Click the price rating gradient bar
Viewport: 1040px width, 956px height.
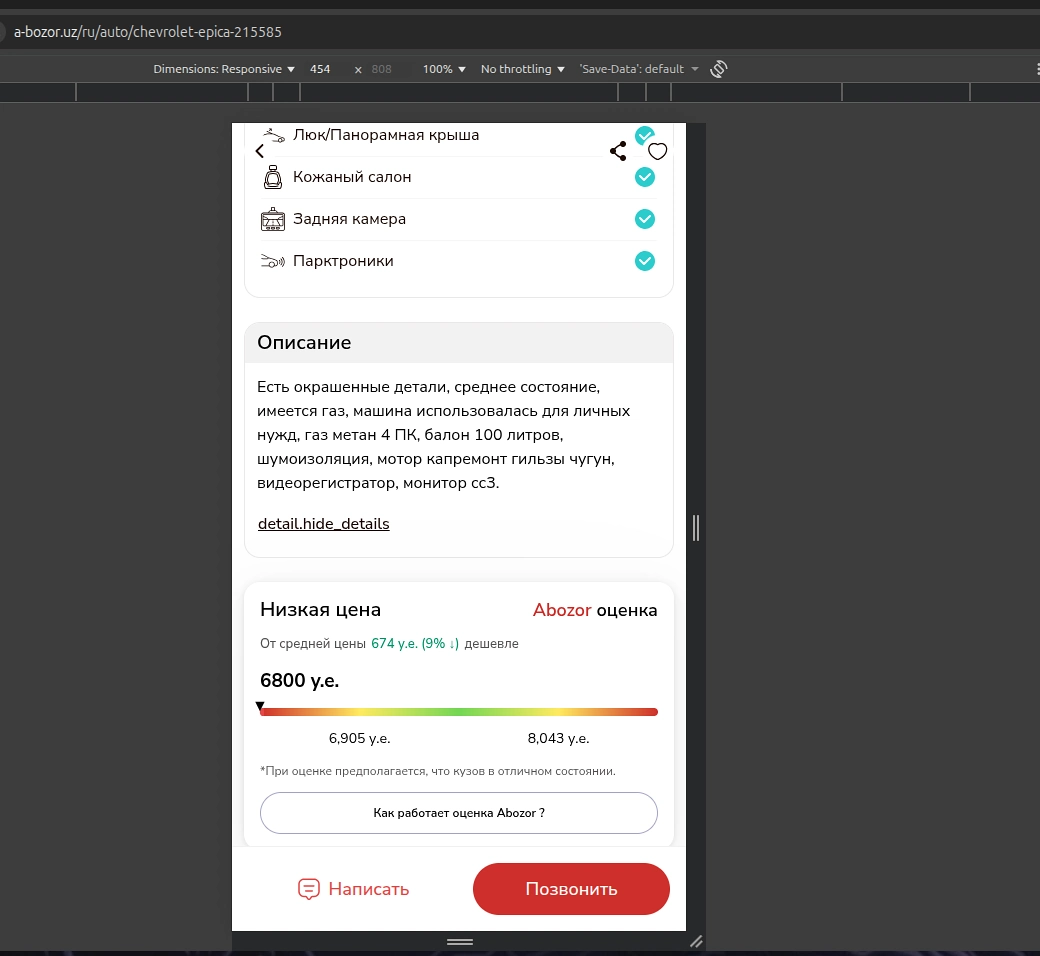point(459,712)
